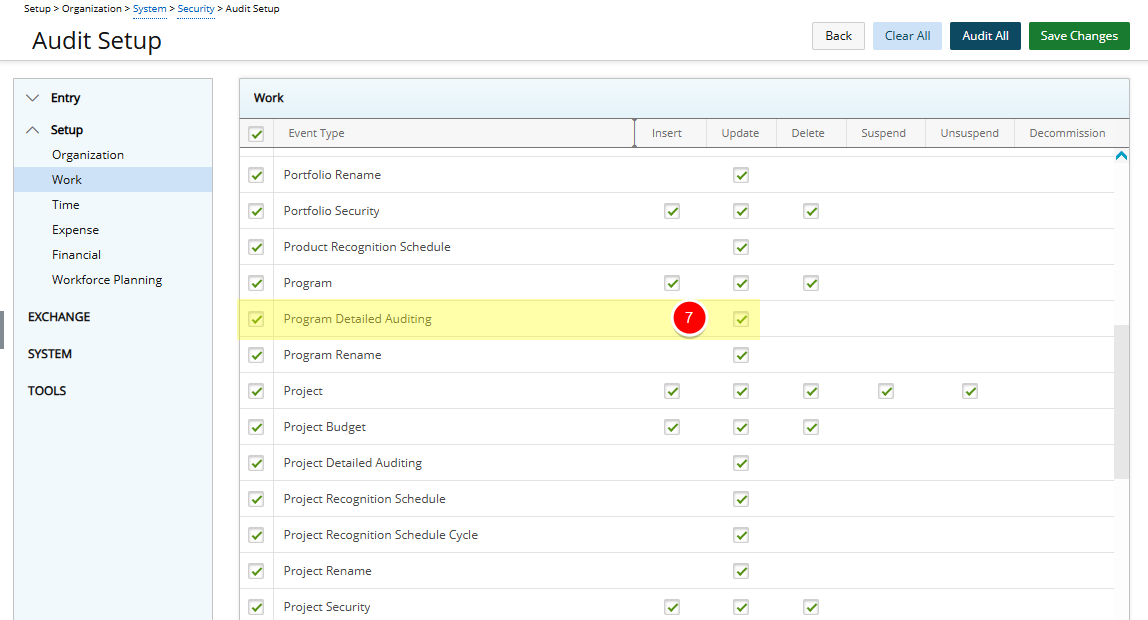Click the Clear All button
Screen dimensions: 1148x620
pyautogui.click(x=907, y=36)
